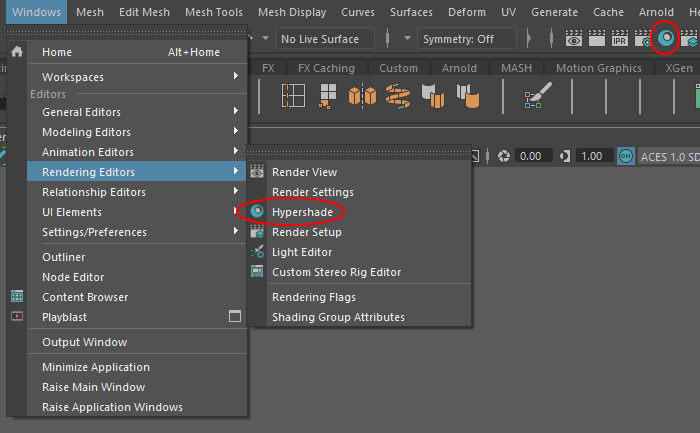This screenshot has height=433, width=700.
Task: Open the Mesh Tools menu
Action: 215,12
